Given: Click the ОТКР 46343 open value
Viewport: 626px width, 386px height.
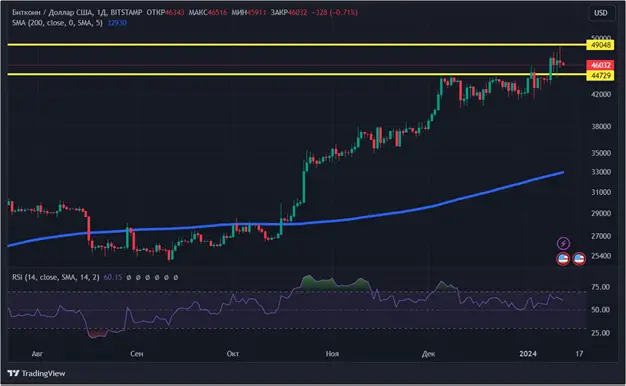Looking at the screenshot, I should pyautogui.click(x=165, y=12).
